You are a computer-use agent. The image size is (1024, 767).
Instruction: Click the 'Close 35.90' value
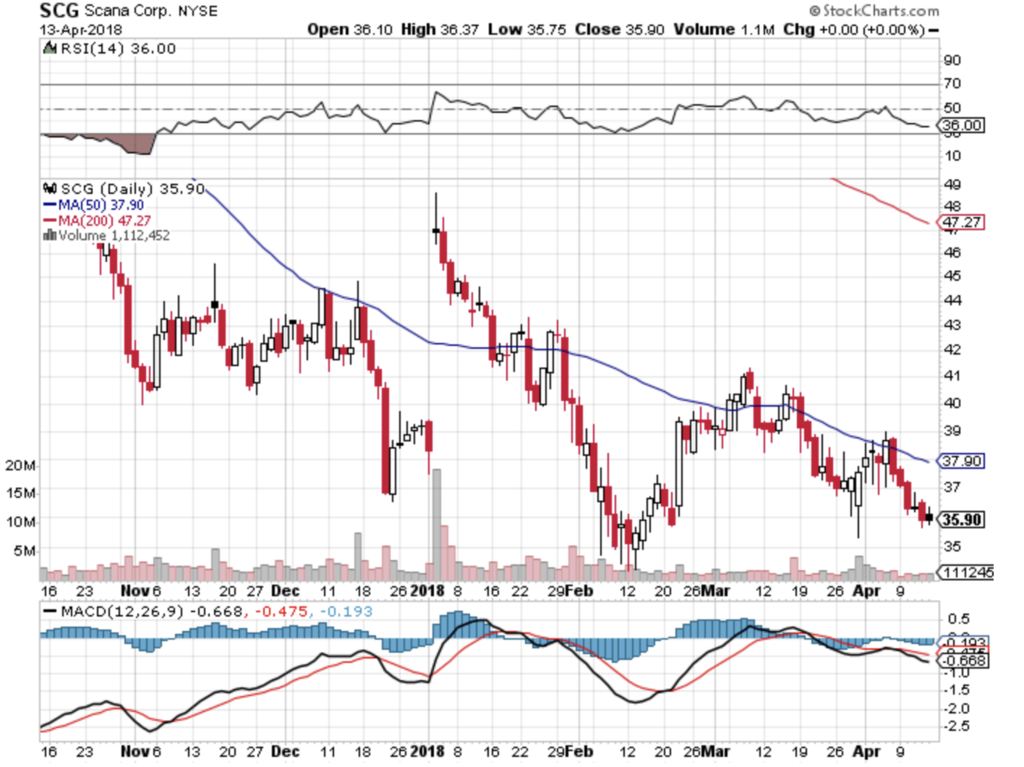click(x=619, y=29)
